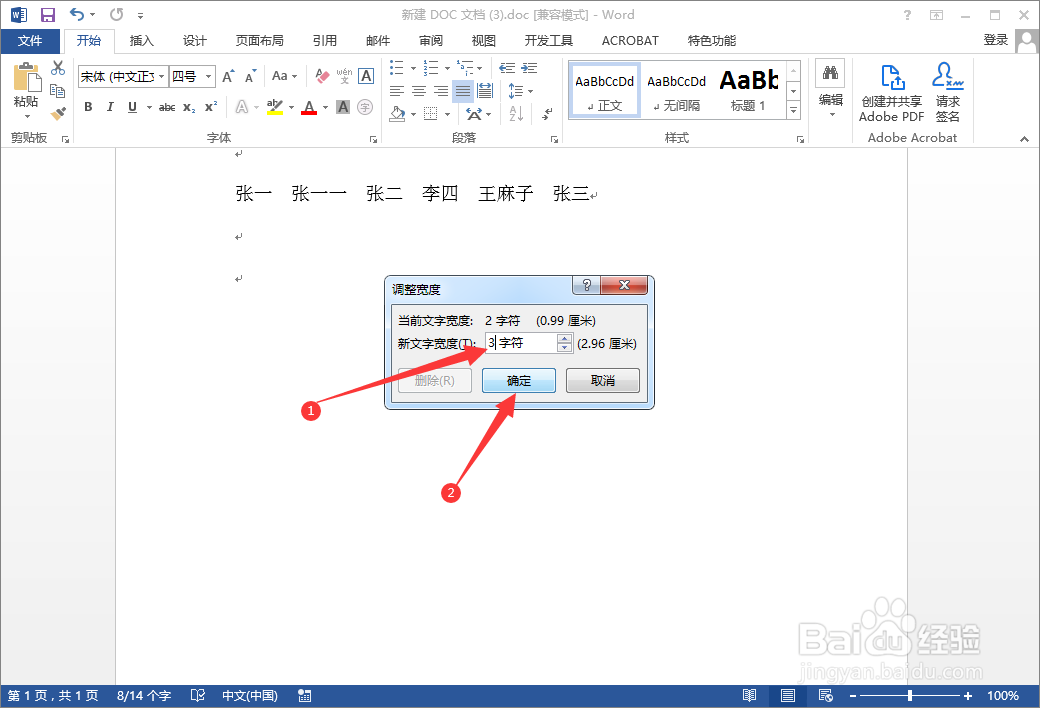This screenshot has width=1040, height=708.
Task: Open the font size dropdown
Action: [x=207, y=75]
